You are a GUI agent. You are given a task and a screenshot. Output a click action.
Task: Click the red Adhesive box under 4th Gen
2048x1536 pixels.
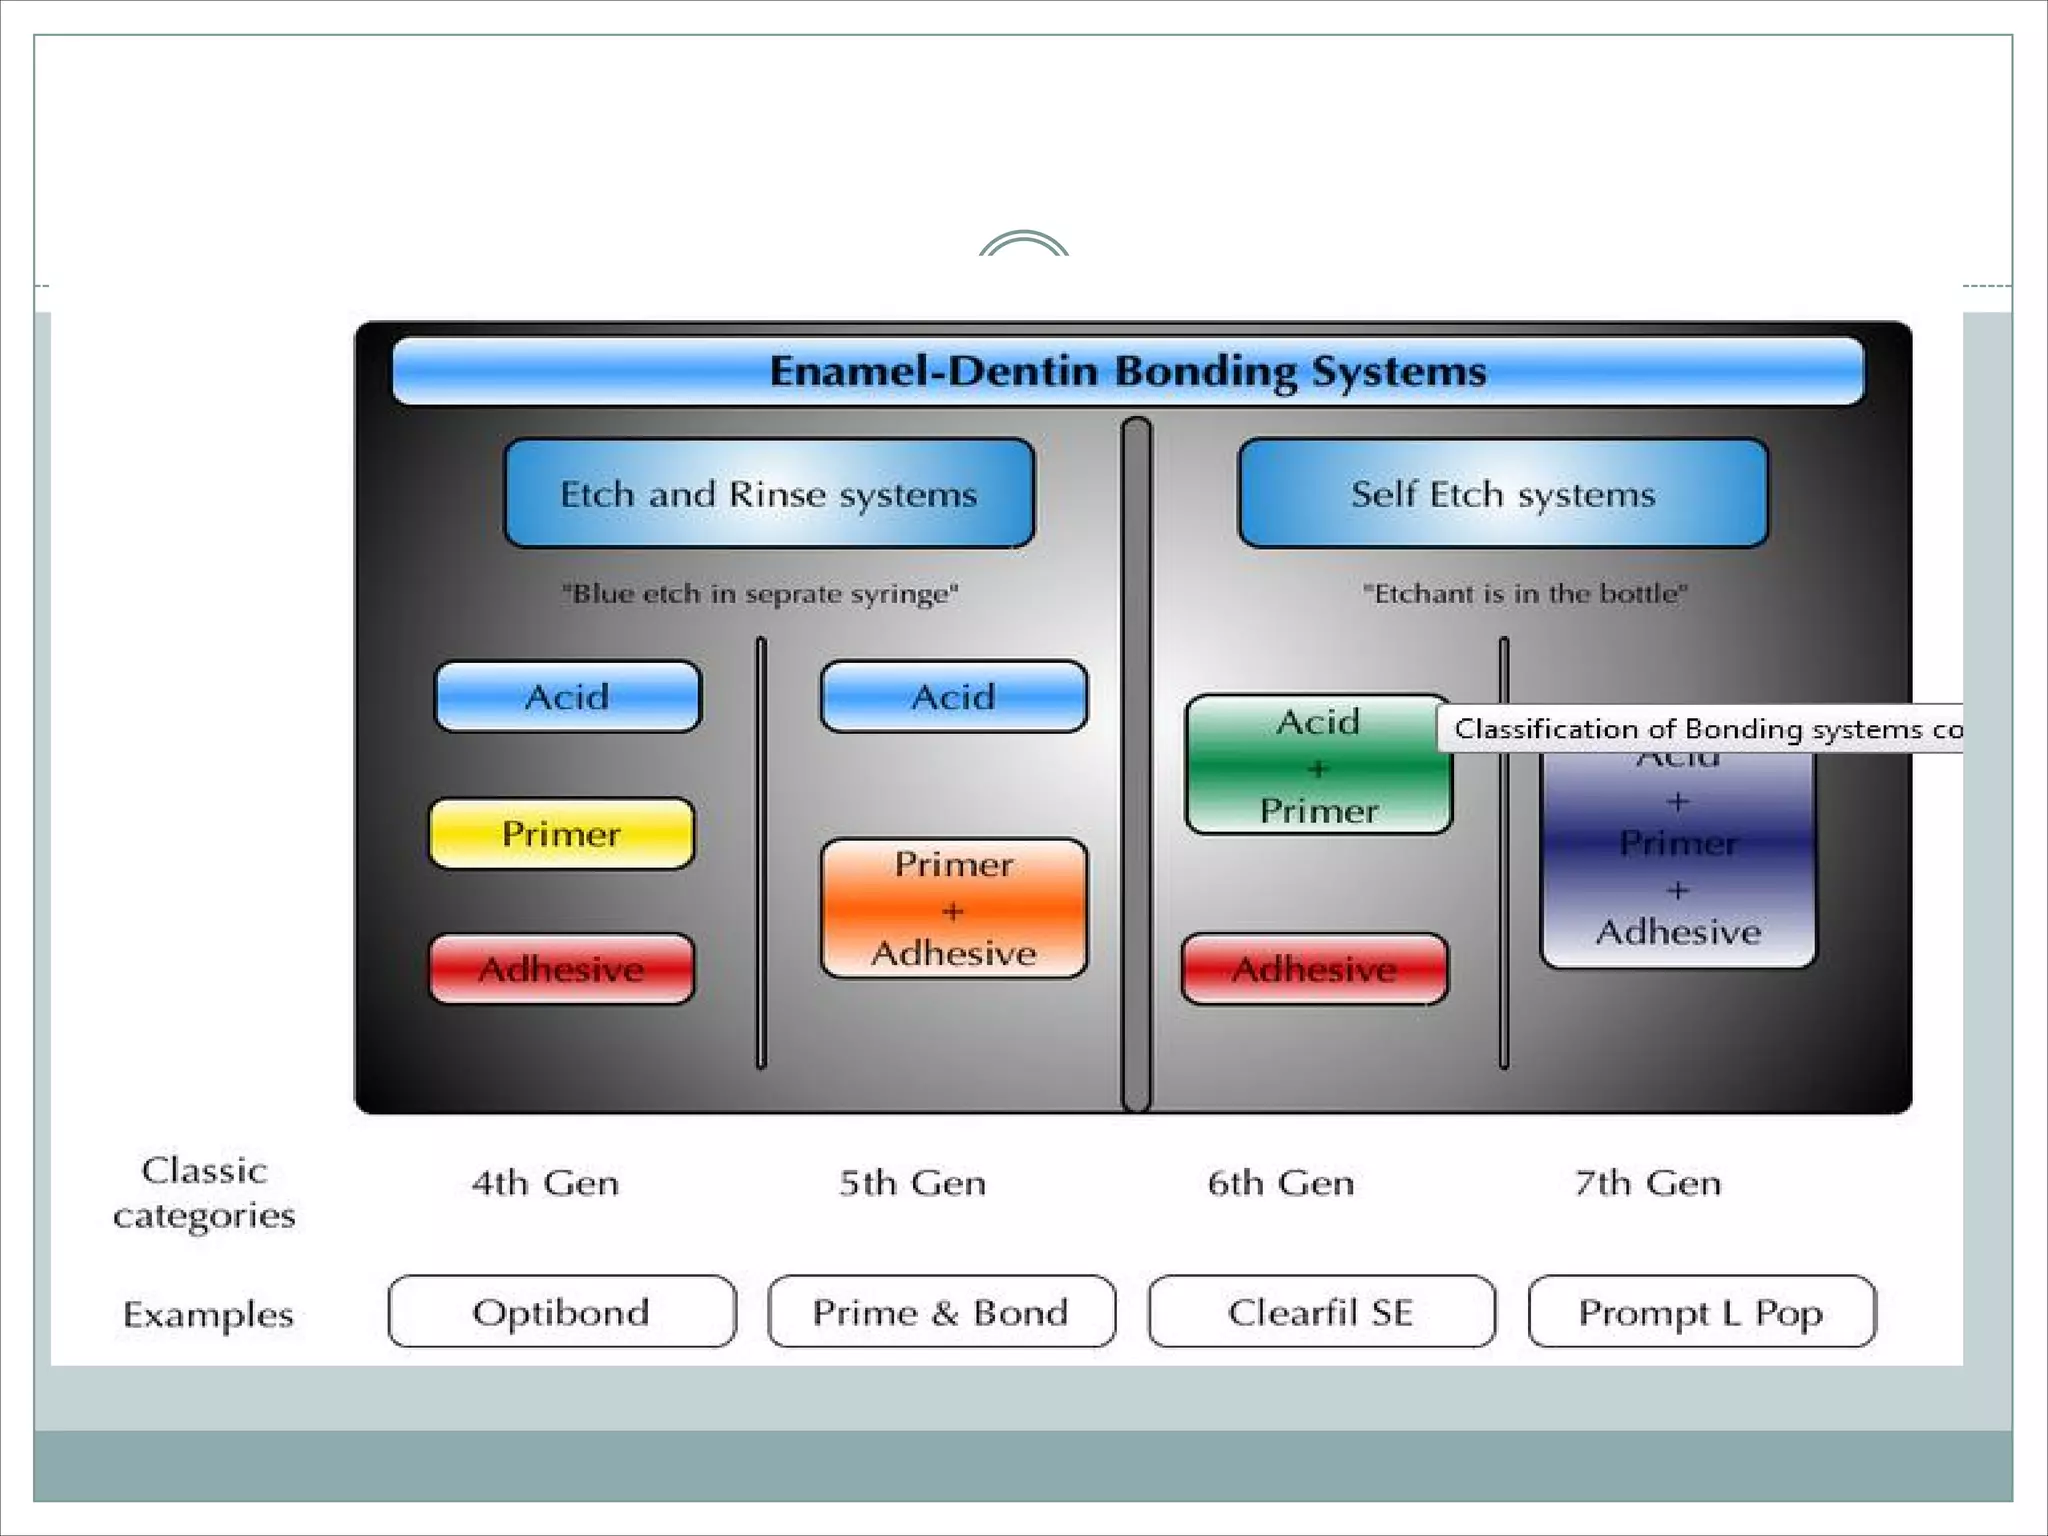(x=561, y=968)
